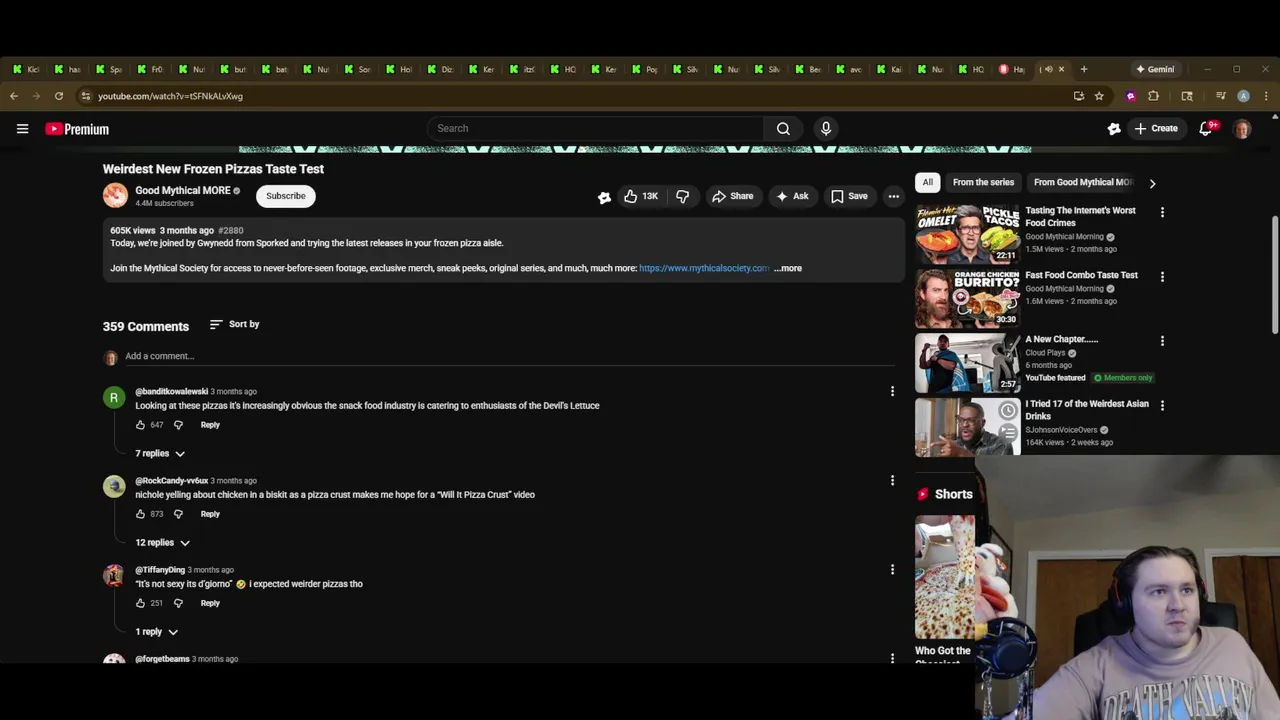The width and height of the screenshot is (1280, 720).
Task: Reload page with browser refresh icon
Action: [x=59, y=96]
